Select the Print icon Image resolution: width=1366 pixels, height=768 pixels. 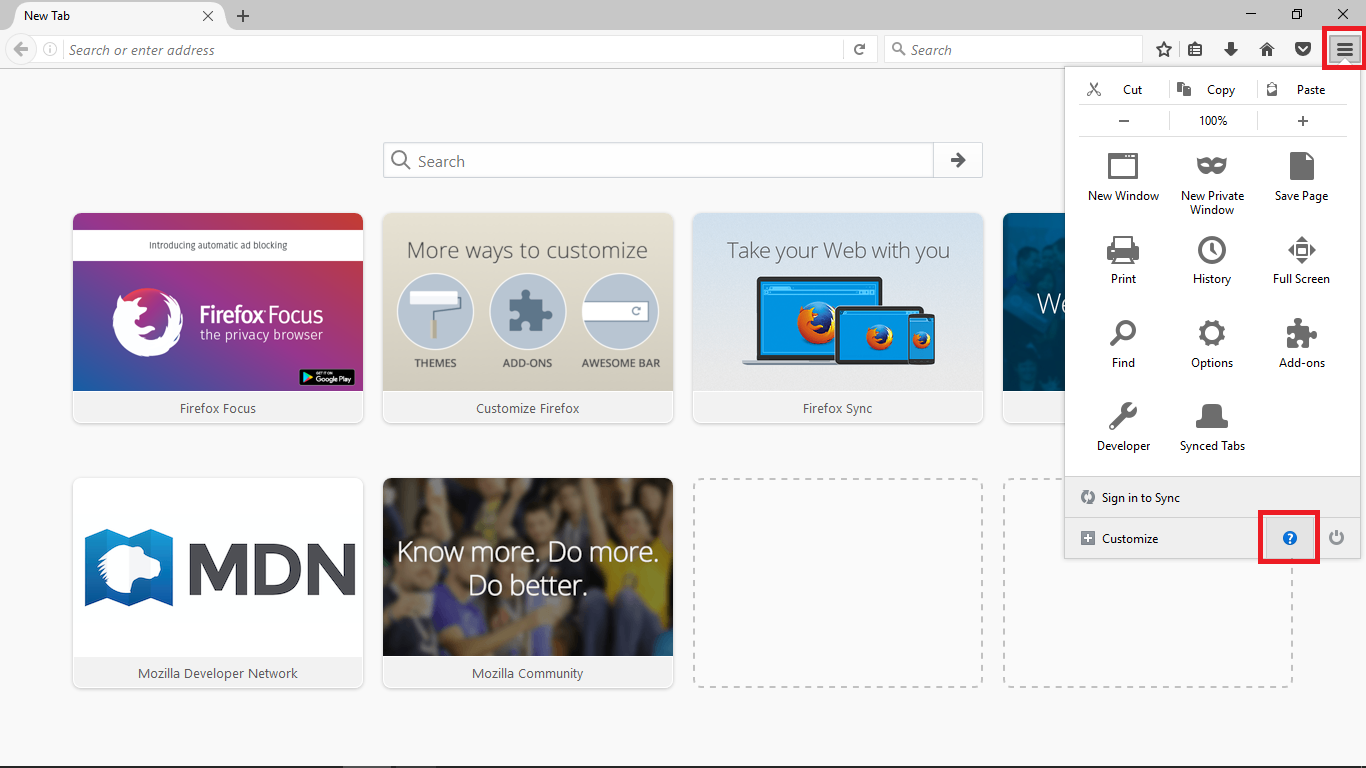click(1123, 260)
